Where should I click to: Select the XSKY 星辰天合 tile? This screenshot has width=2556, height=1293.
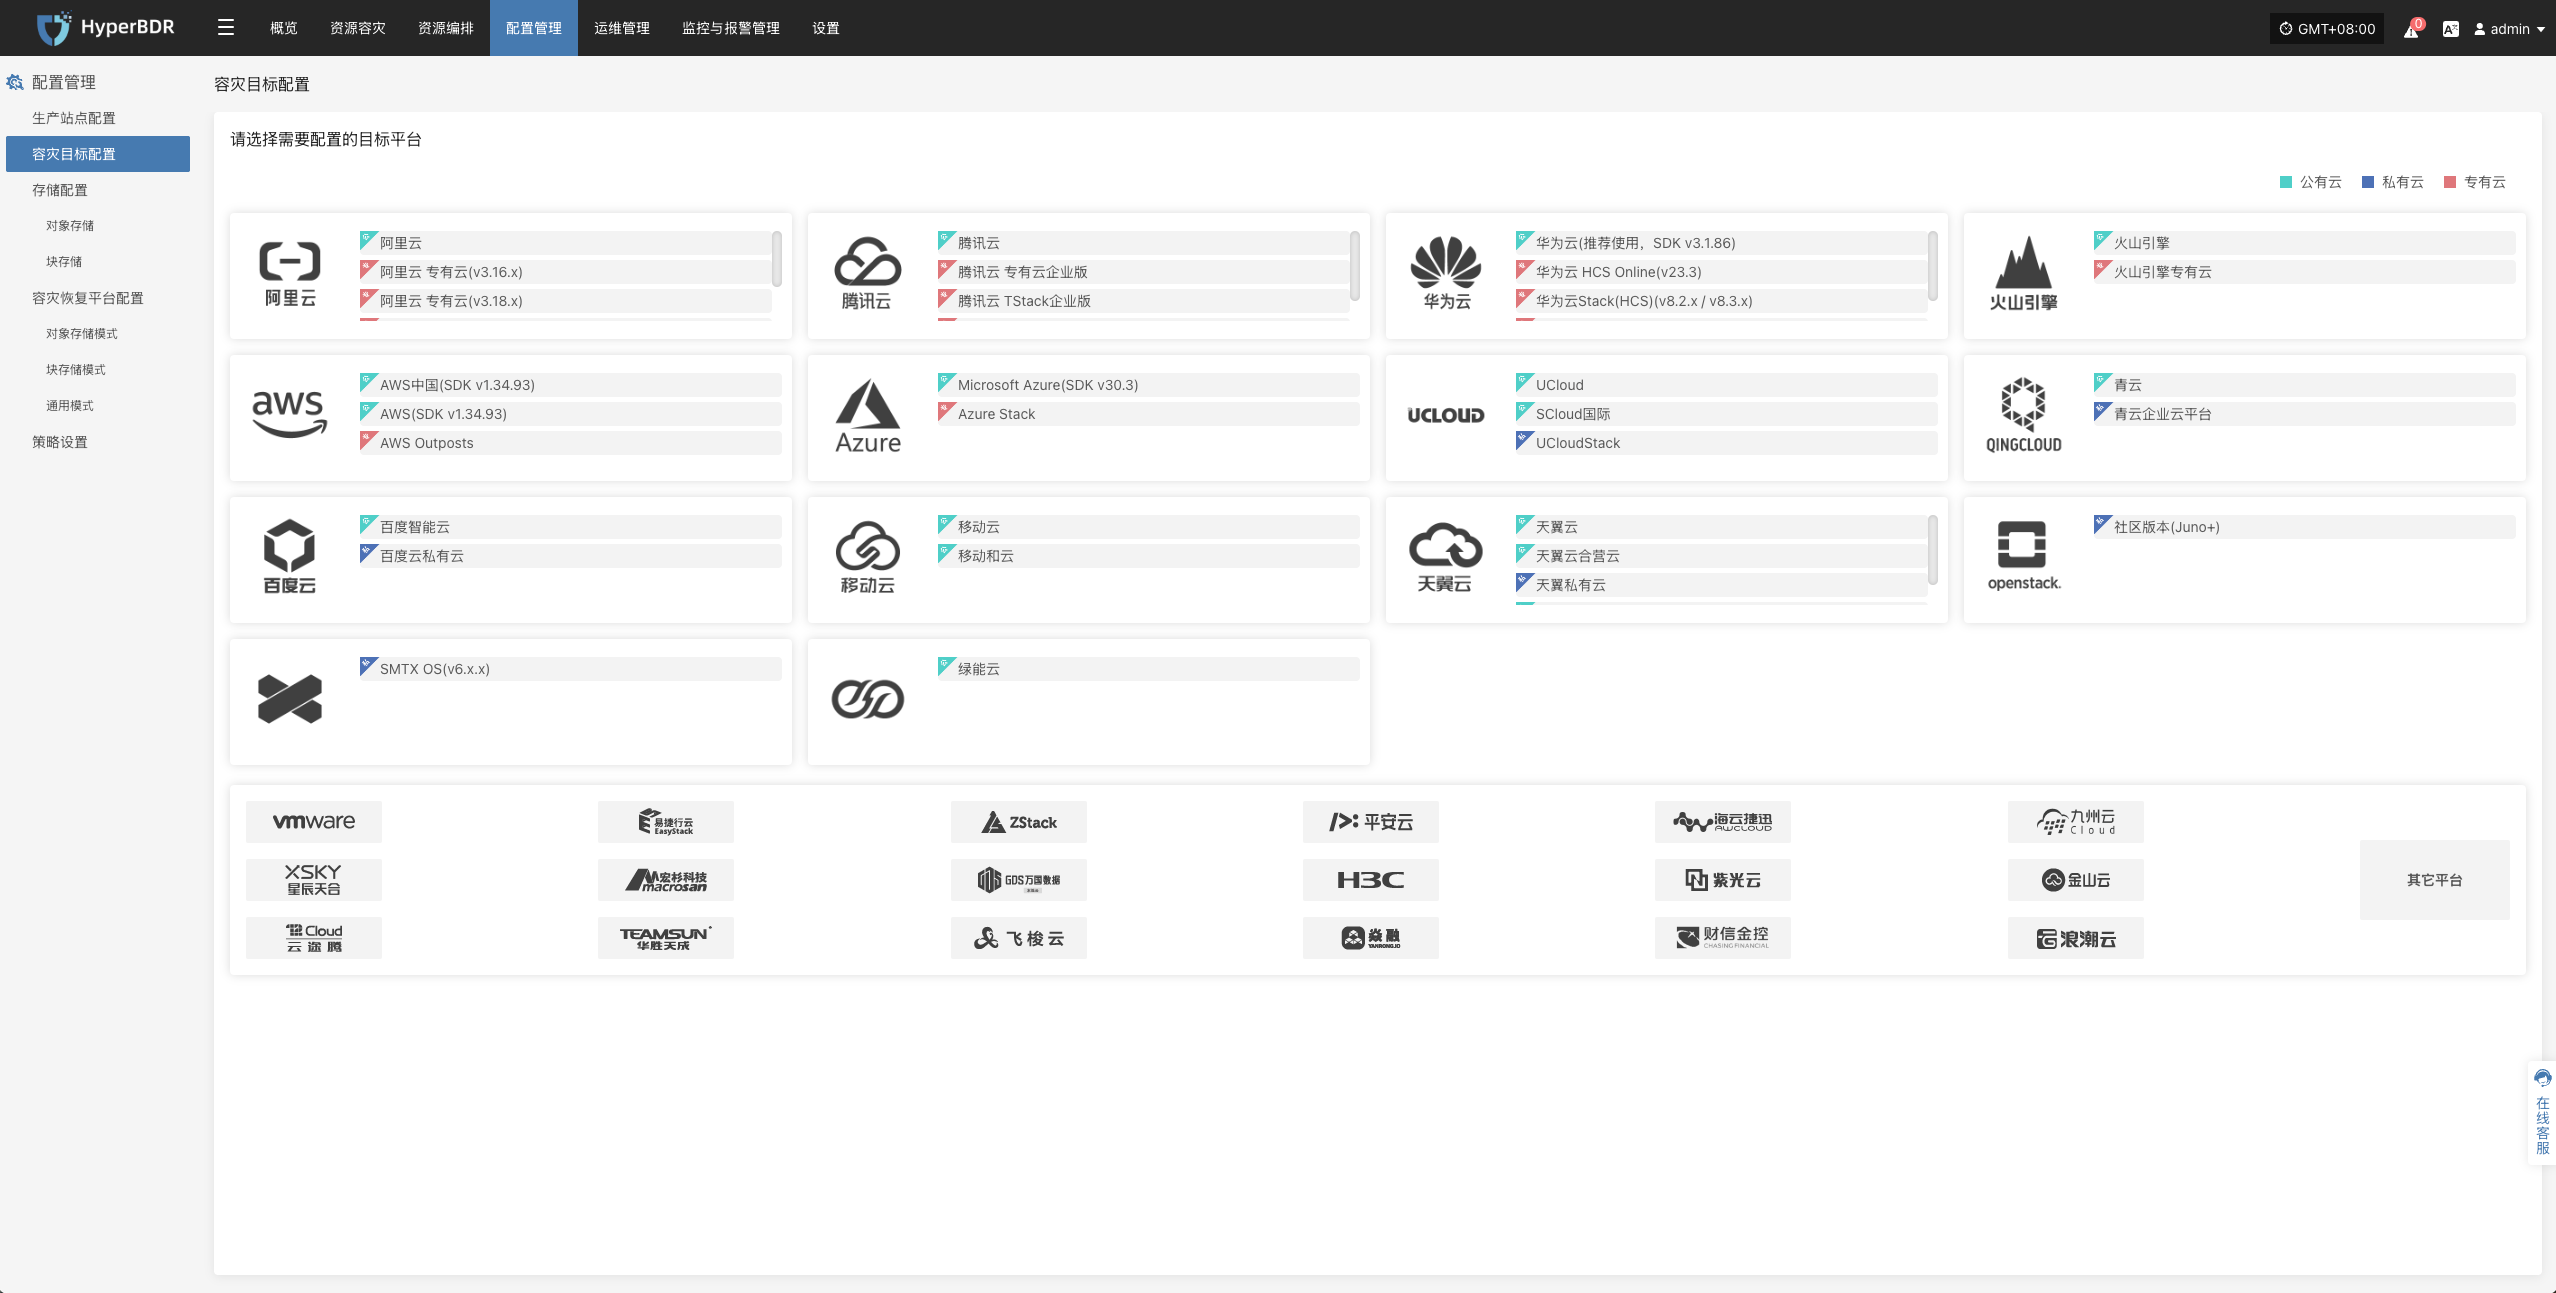click(314, 880)
